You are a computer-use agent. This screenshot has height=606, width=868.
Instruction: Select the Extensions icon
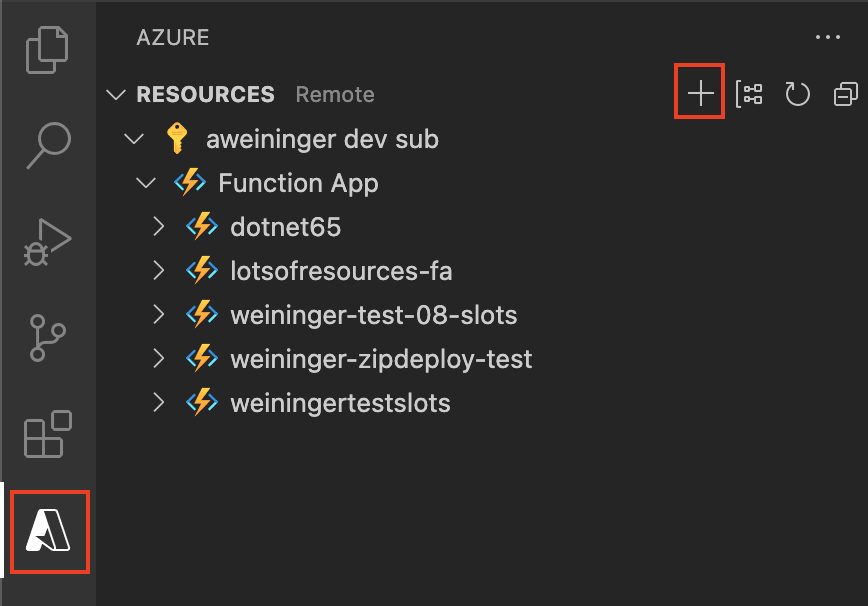(49, 434)
